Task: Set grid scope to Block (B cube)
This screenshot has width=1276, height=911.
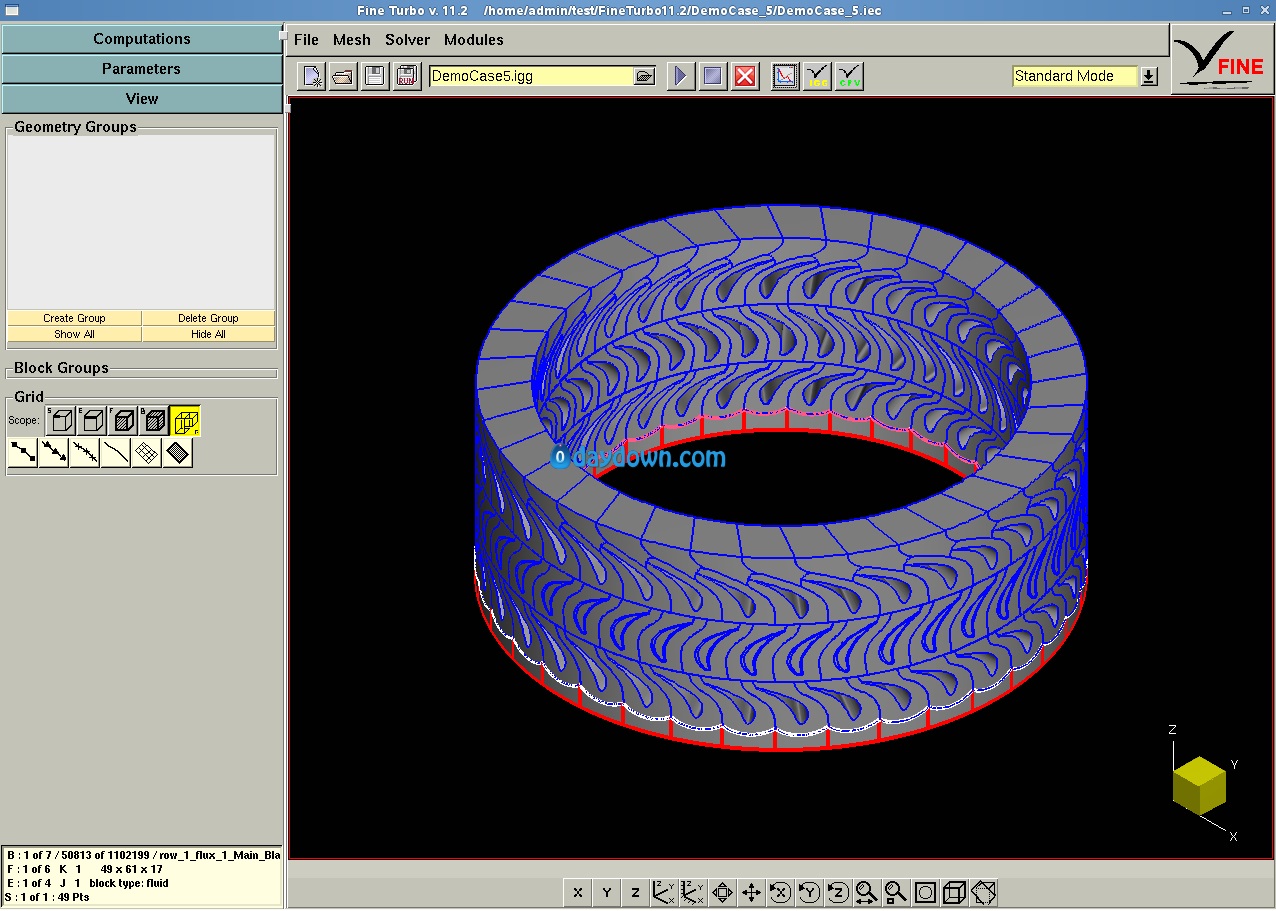Action: (154, 420)
